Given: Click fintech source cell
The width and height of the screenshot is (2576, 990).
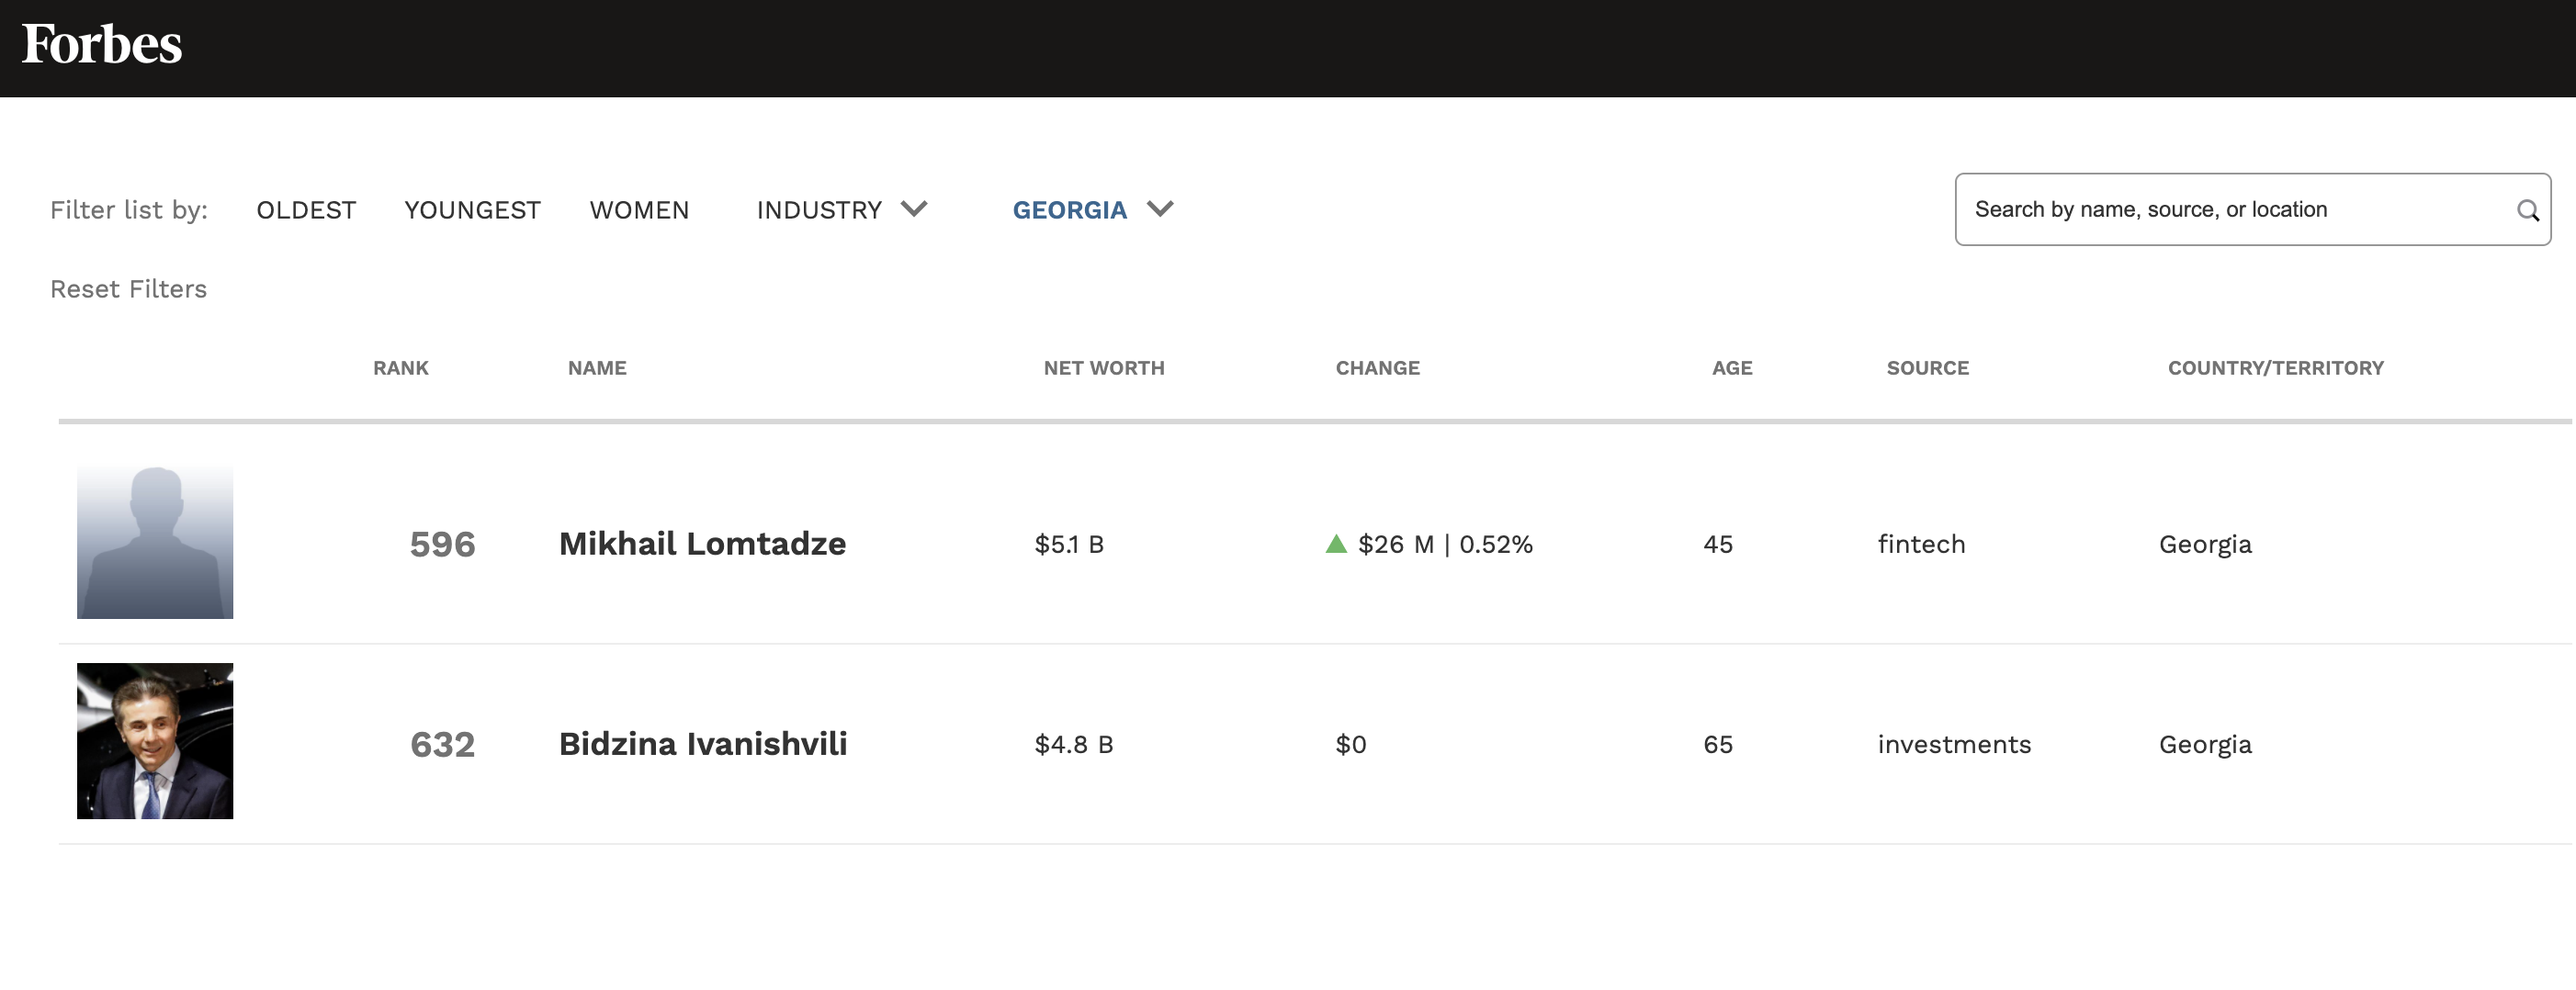Looking at the screenshot, I should pyautogui.click(x=1921, y=545).
